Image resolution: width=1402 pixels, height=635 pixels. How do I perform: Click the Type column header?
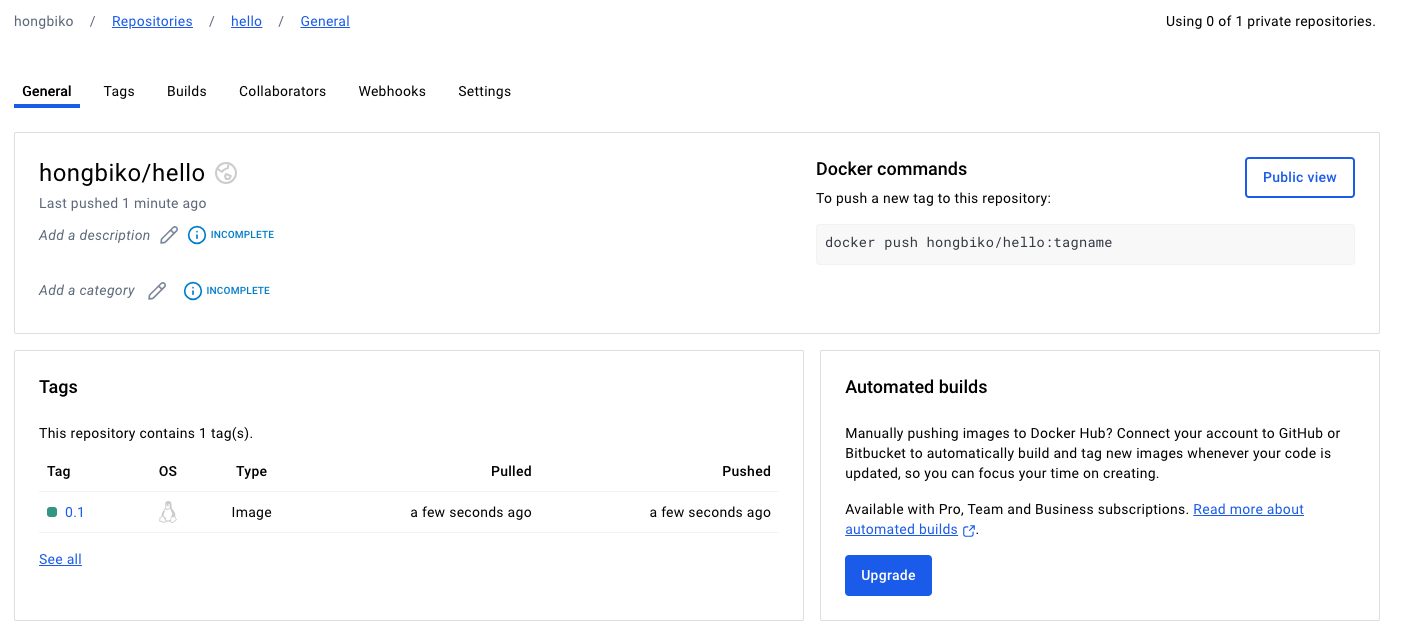pos(251,471)
